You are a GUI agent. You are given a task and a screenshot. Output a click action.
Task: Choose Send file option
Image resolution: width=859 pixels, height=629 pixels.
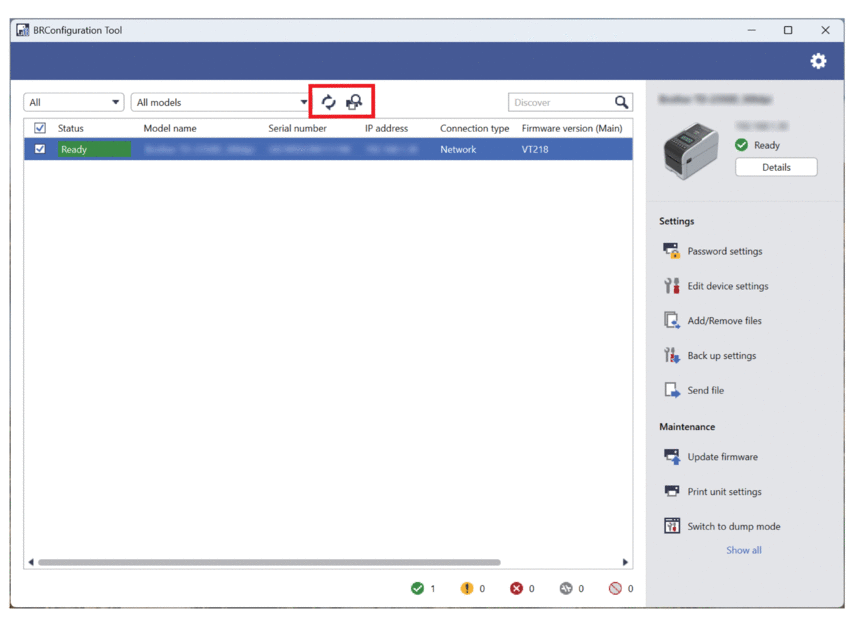pyautogui.click(x=705, y=391)
